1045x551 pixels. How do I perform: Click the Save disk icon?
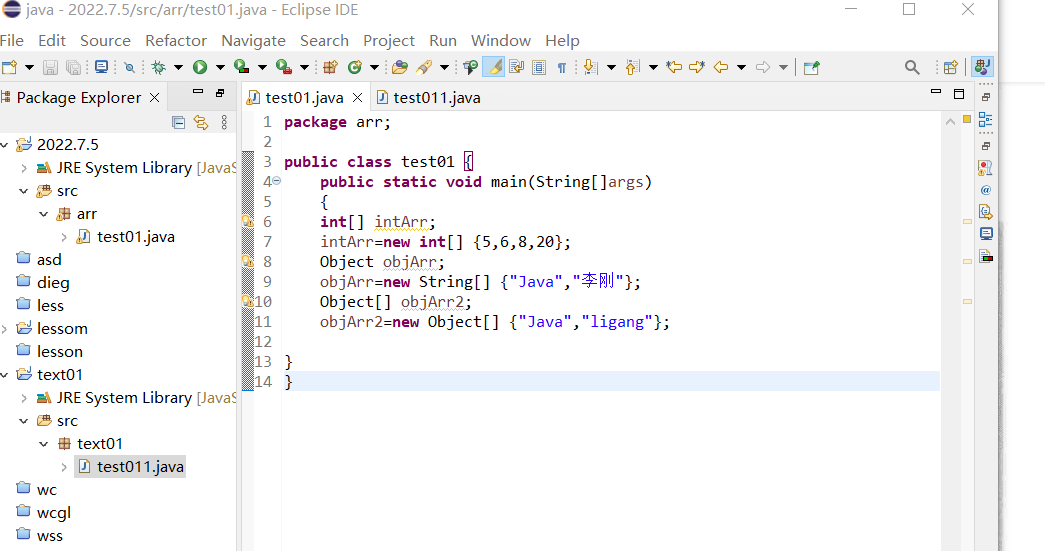[x=50, y=67]
